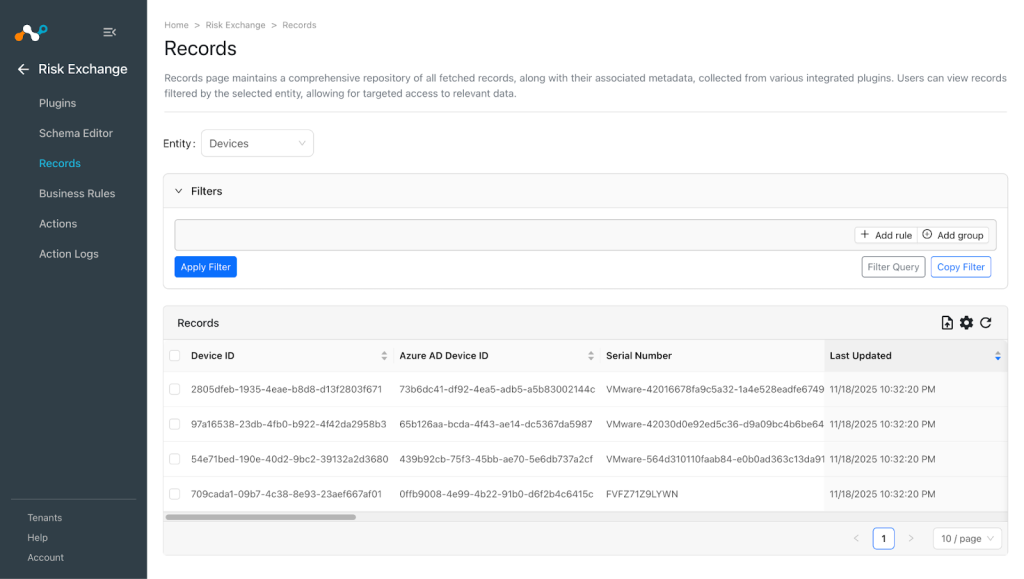The width and height of the screenshot is (1024, 579).
Task: Click the Records page heading
Action: click(200, 48)
